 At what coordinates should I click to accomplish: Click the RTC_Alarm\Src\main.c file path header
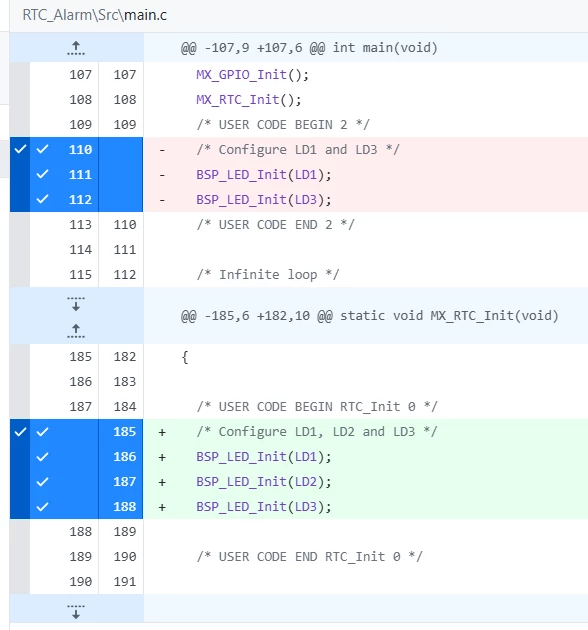[94, 15]
